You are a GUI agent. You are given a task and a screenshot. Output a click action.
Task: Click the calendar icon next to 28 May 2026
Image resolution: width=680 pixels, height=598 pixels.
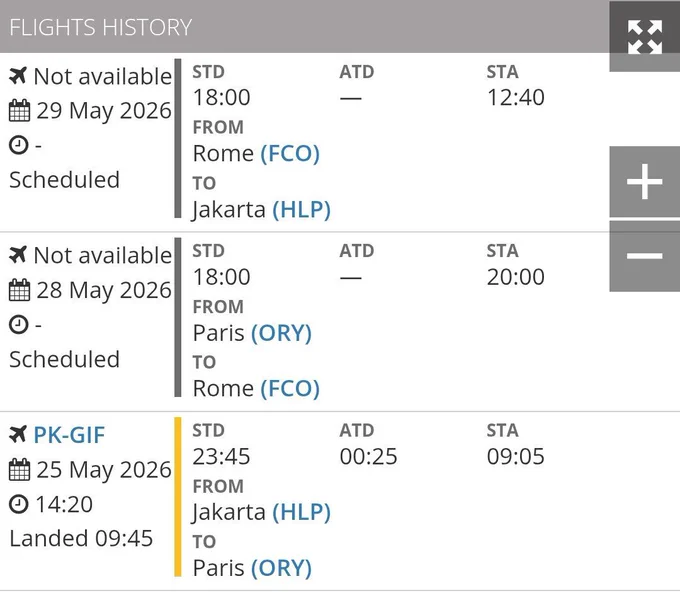(20, 290)
